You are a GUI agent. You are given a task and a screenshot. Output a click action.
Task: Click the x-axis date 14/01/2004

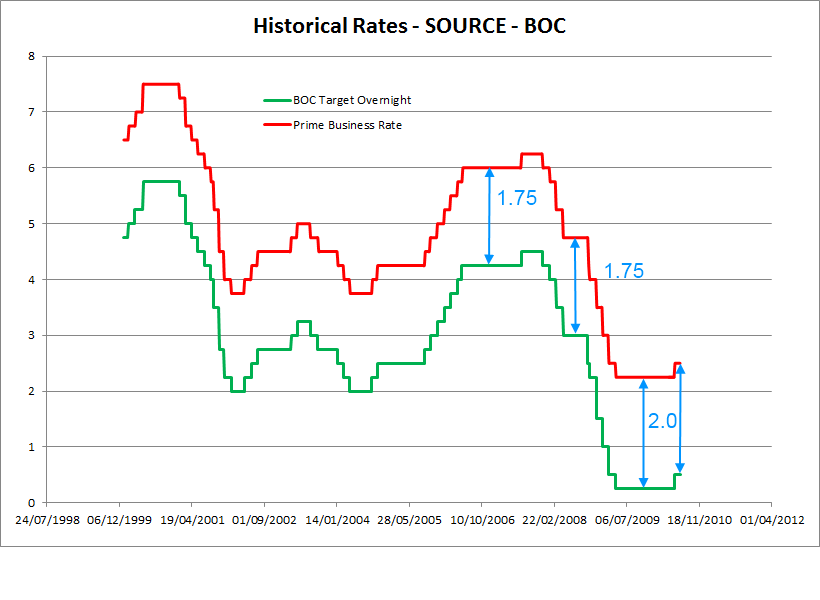[x=337, y=520]
